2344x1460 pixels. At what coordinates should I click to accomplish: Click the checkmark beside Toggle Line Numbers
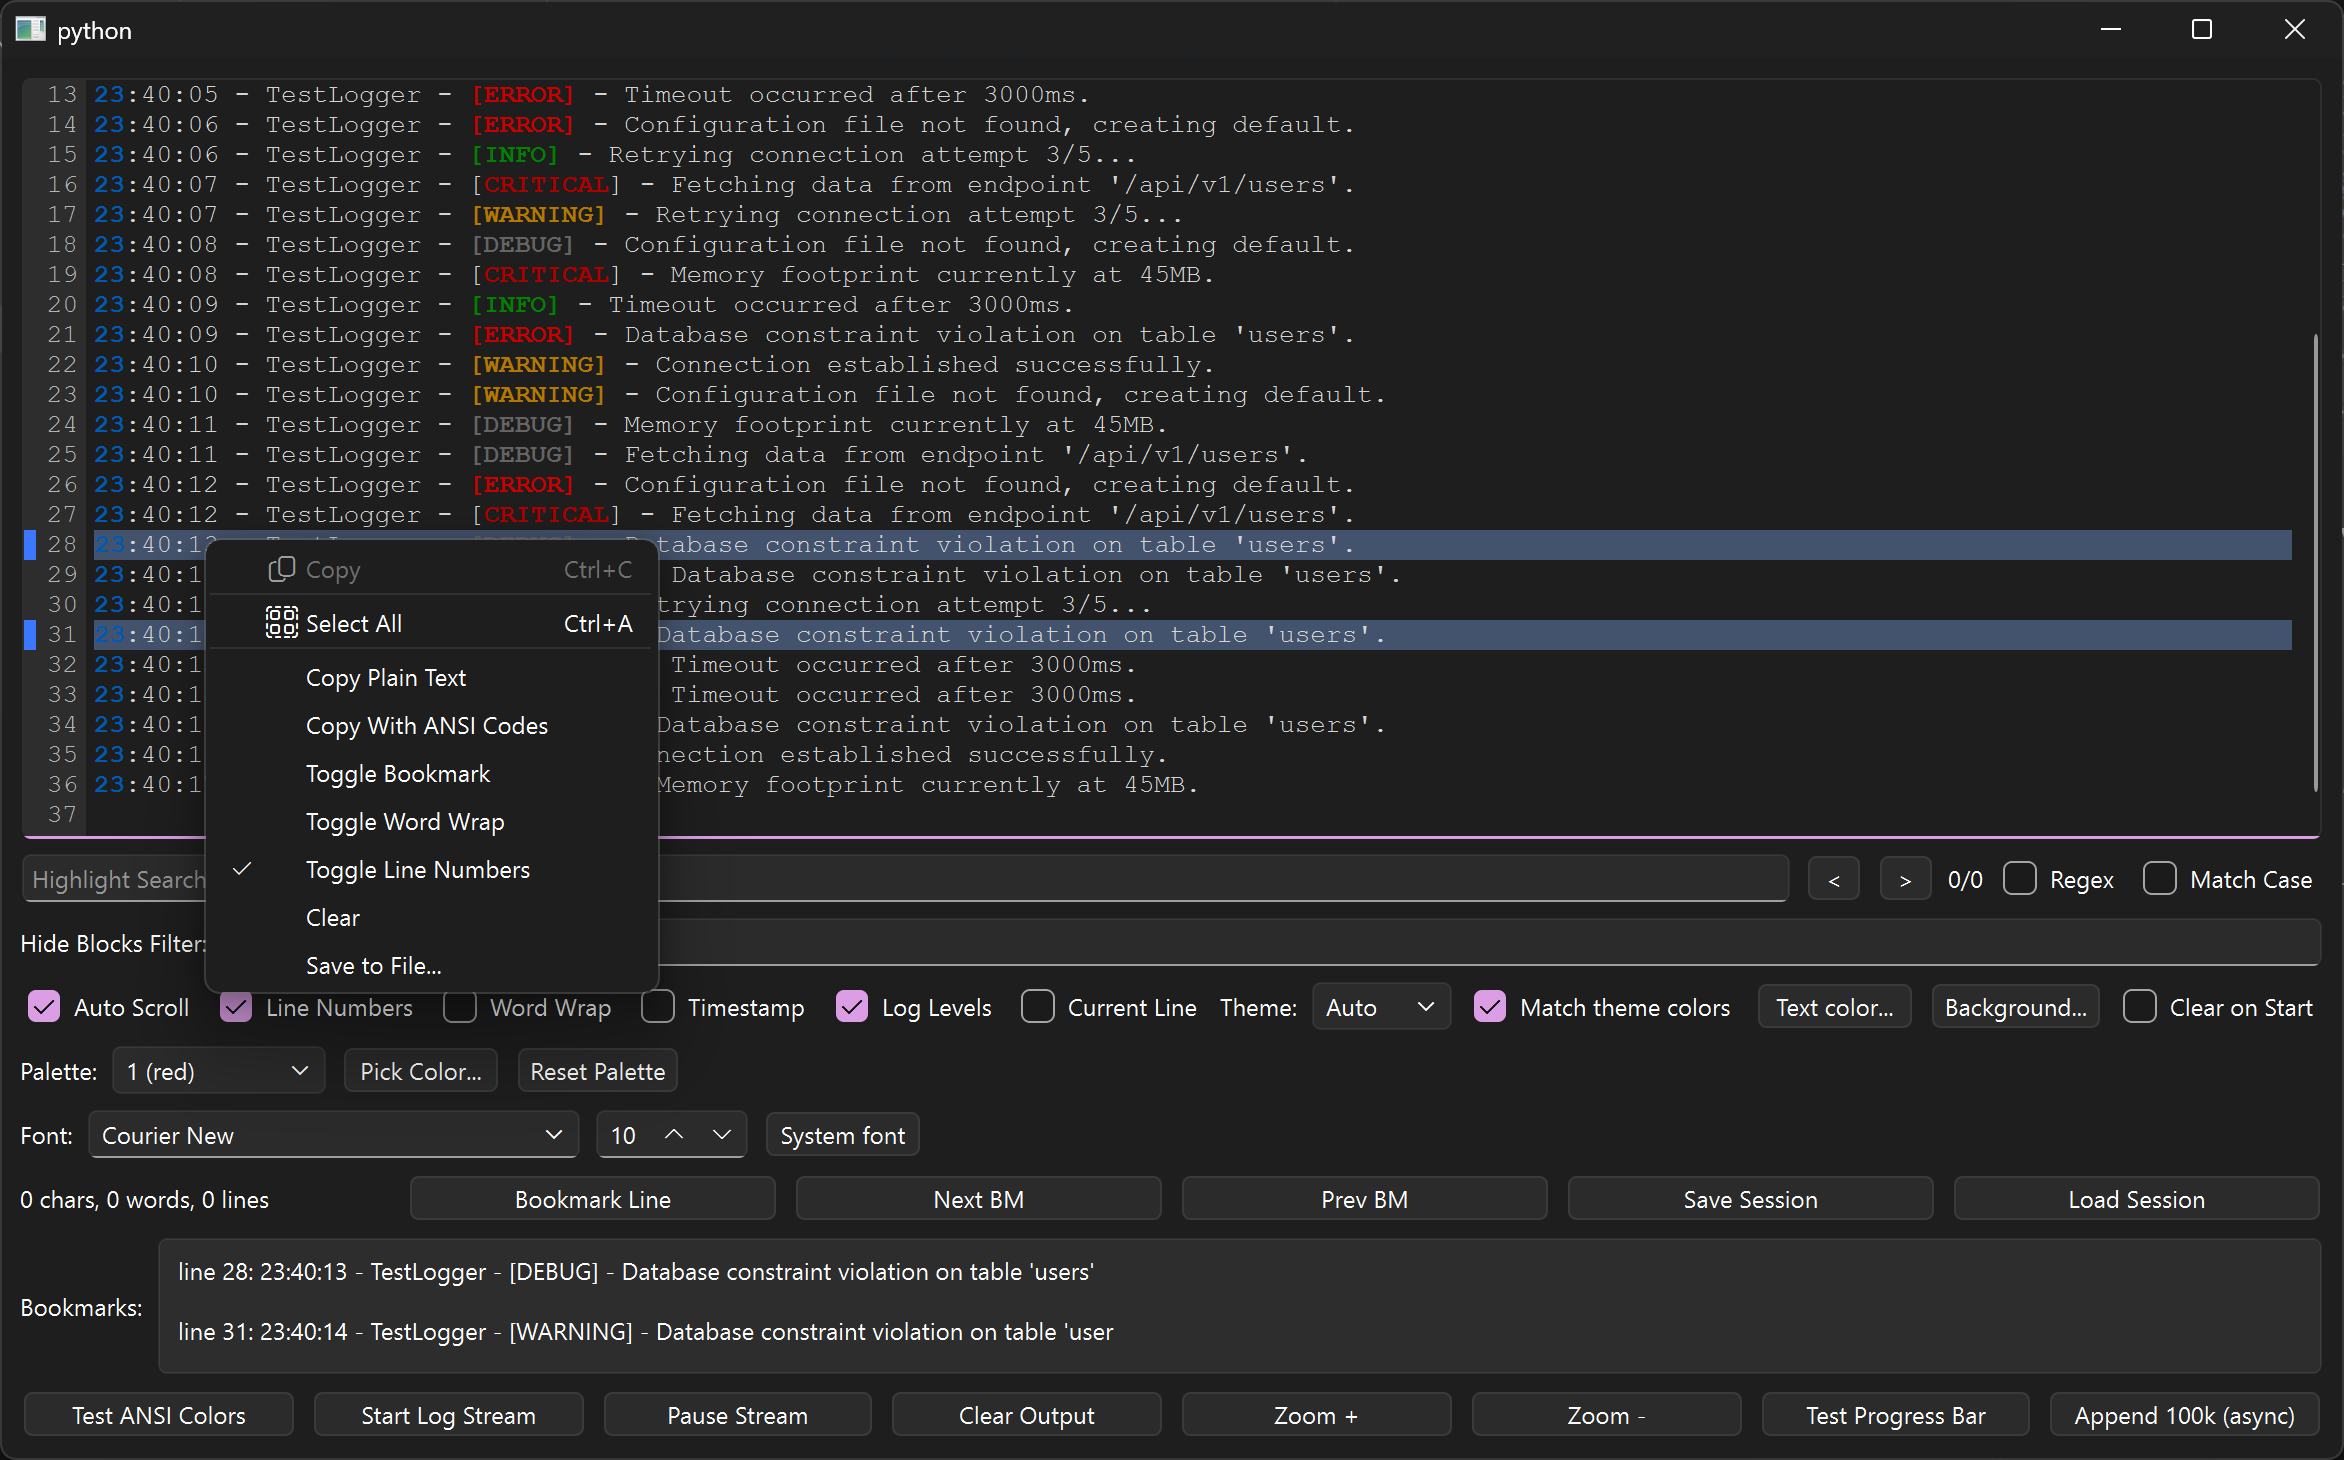point(242,869)
